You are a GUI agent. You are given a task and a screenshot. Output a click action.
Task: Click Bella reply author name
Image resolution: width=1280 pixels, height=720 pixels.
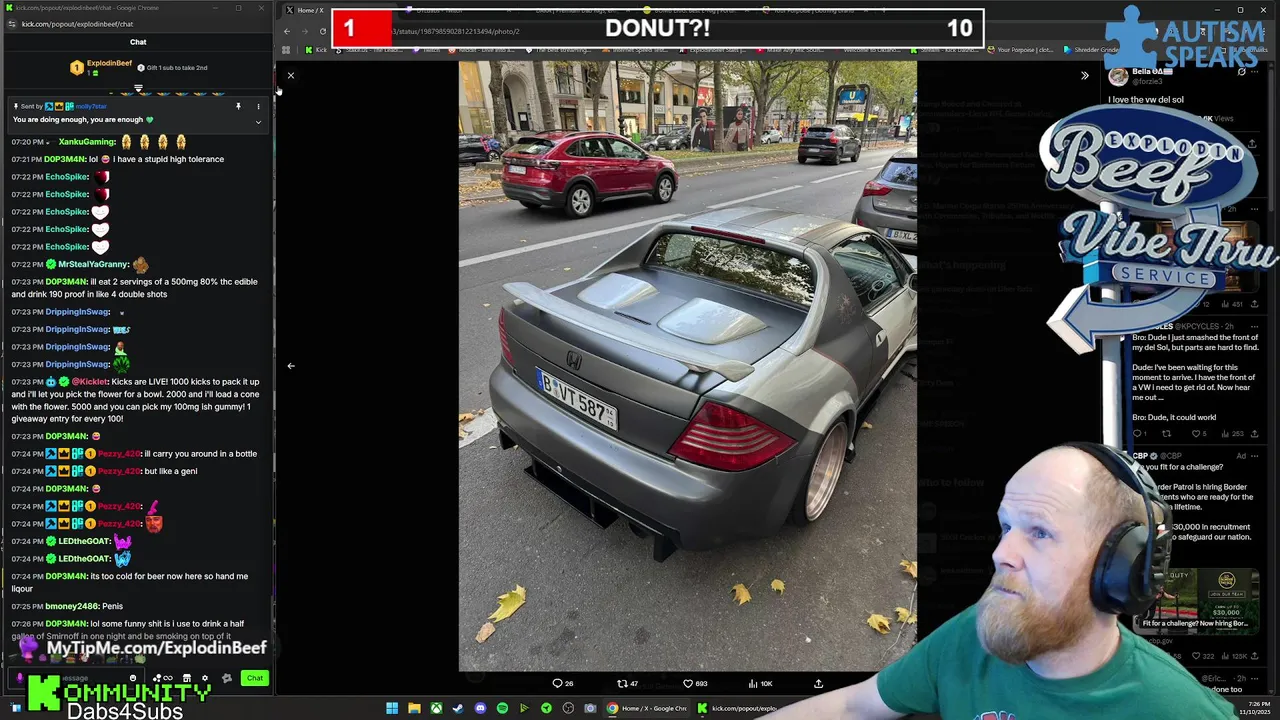(x=1148, y=72)
